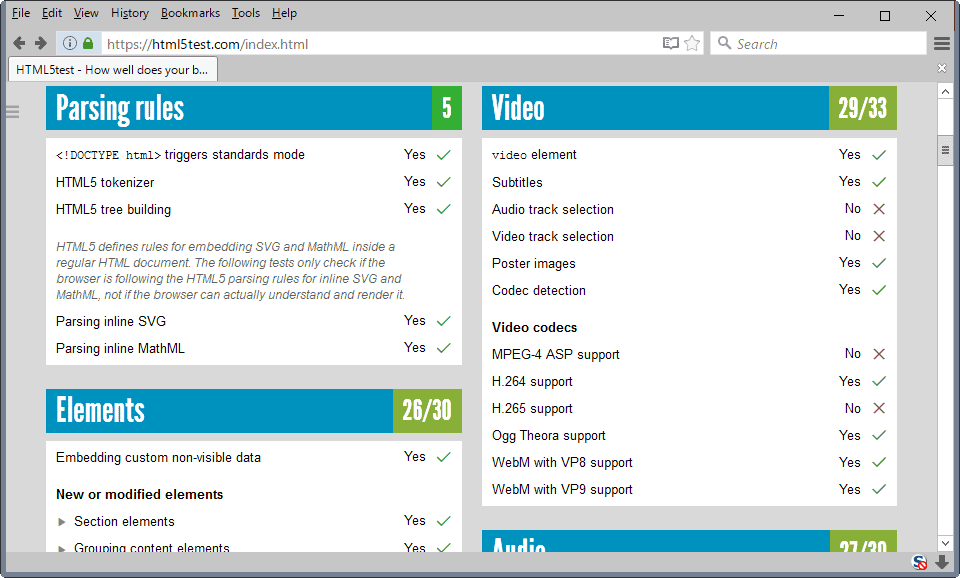Screen dimensions: 960x578
Task: Click the red X beside Video track selection
Action: [879, 236]
